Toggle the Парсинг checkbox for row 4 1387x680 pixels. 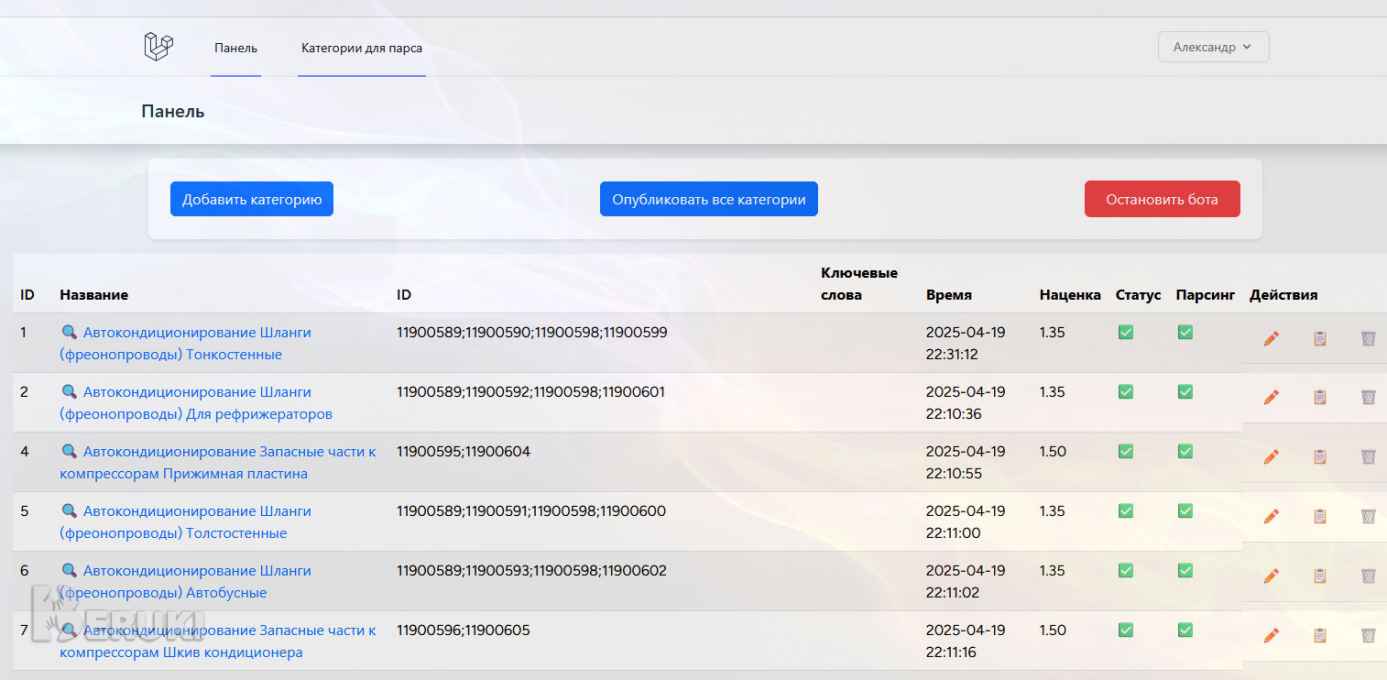pyautogui.click(x=1185, y=452)
